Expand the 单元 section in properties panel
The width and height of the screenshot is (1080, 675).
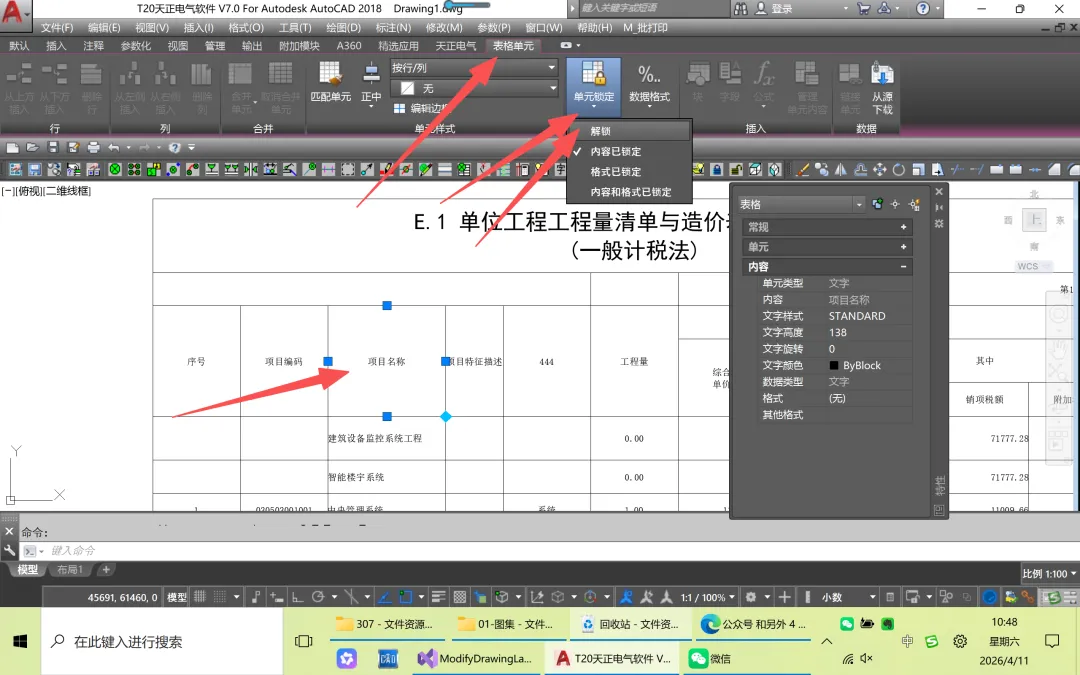903,247
